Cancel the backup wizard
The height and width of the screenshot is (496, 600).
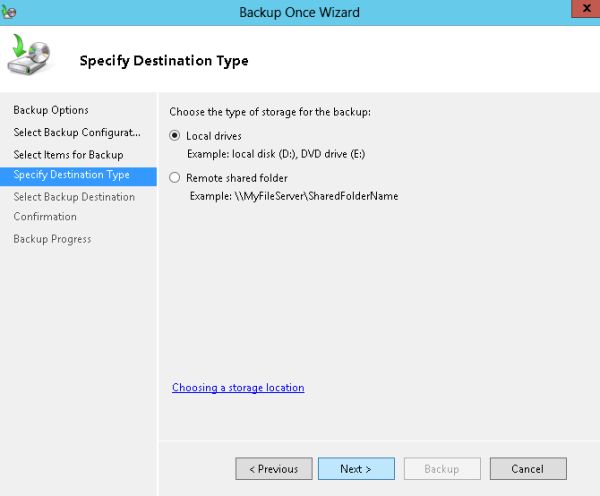click(x=527, y=468)
